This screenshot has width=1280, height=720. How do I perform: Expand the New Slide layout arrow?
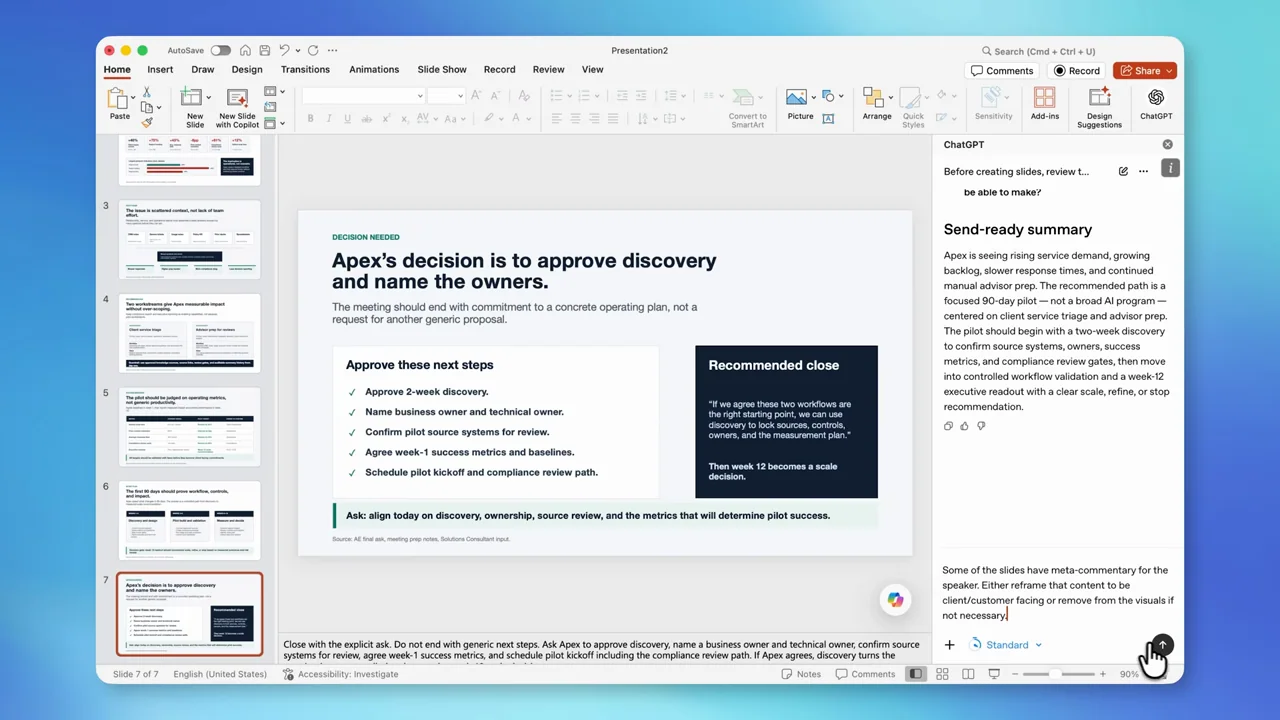pos(208,97)
